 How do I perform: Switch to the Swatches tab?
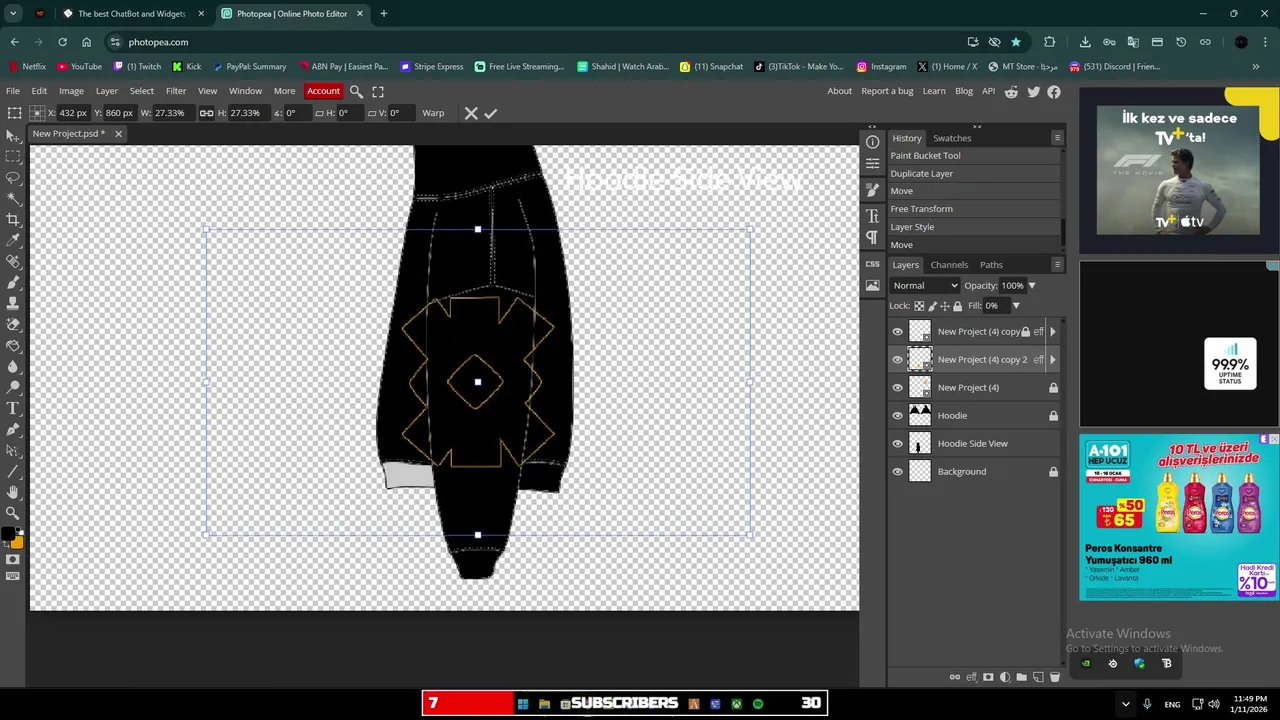(952, 138)
